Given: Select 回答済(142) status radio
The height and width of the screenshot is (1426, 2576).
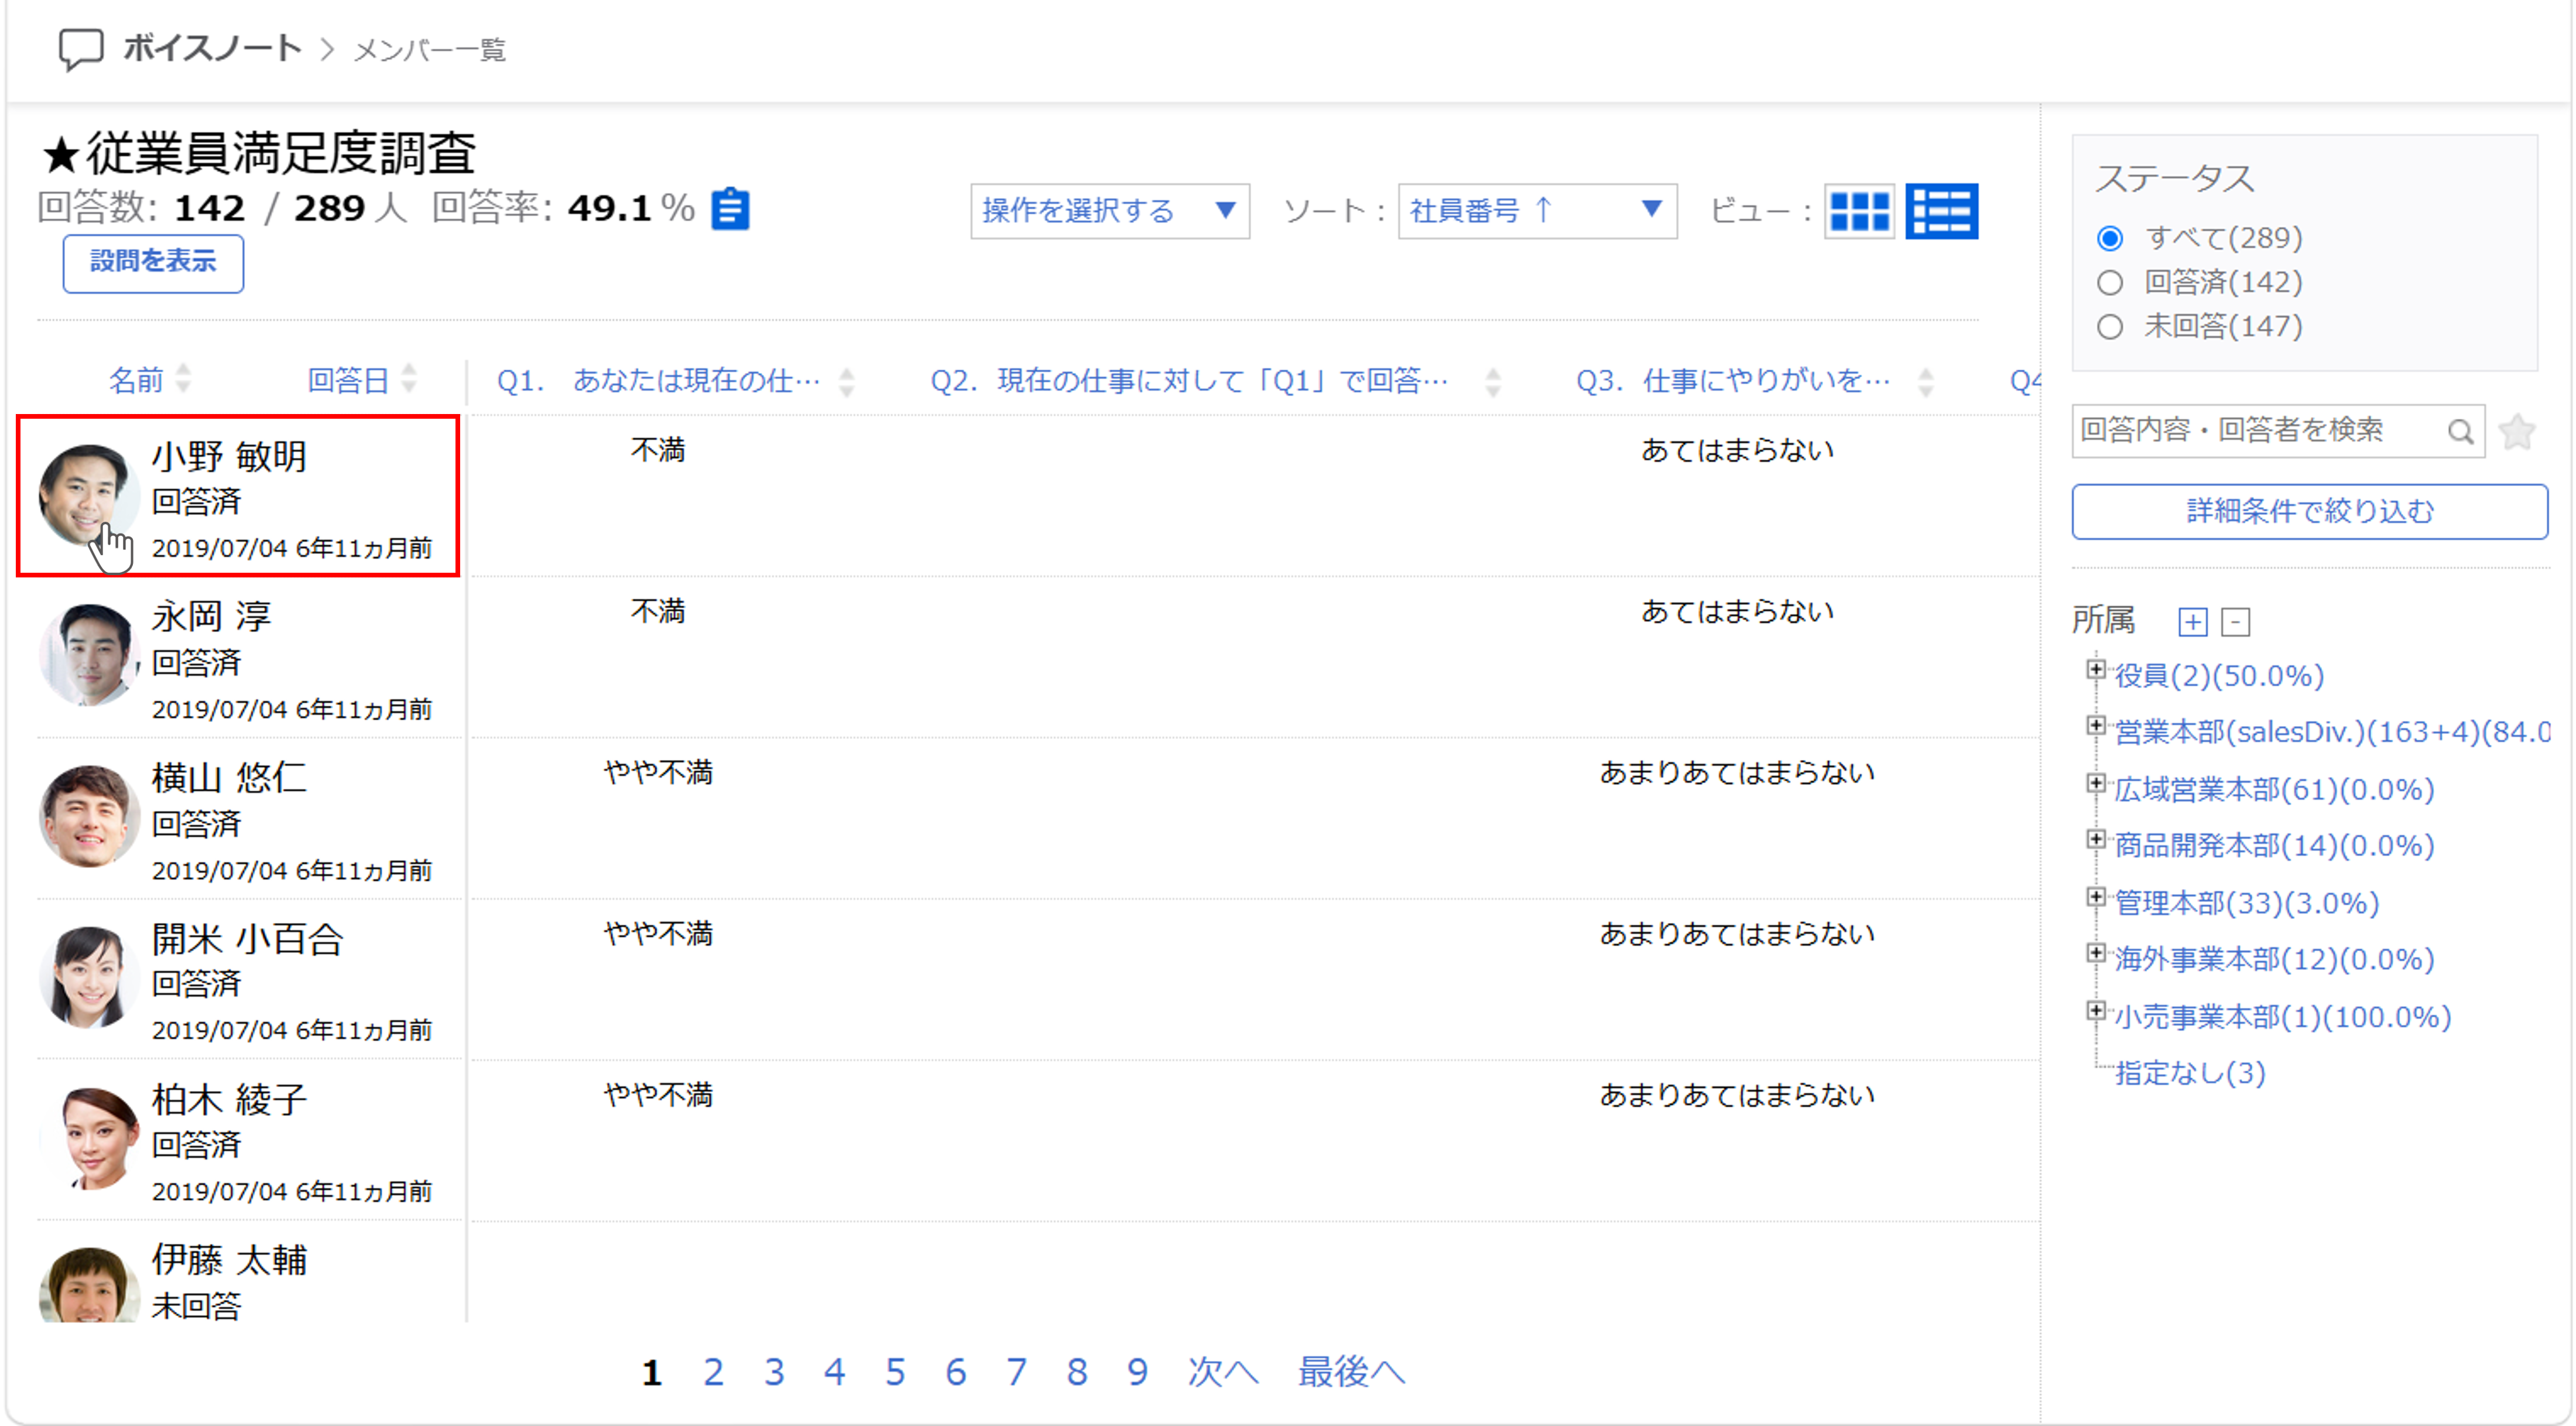Looking at the screenshot, I should point(2109,283).
